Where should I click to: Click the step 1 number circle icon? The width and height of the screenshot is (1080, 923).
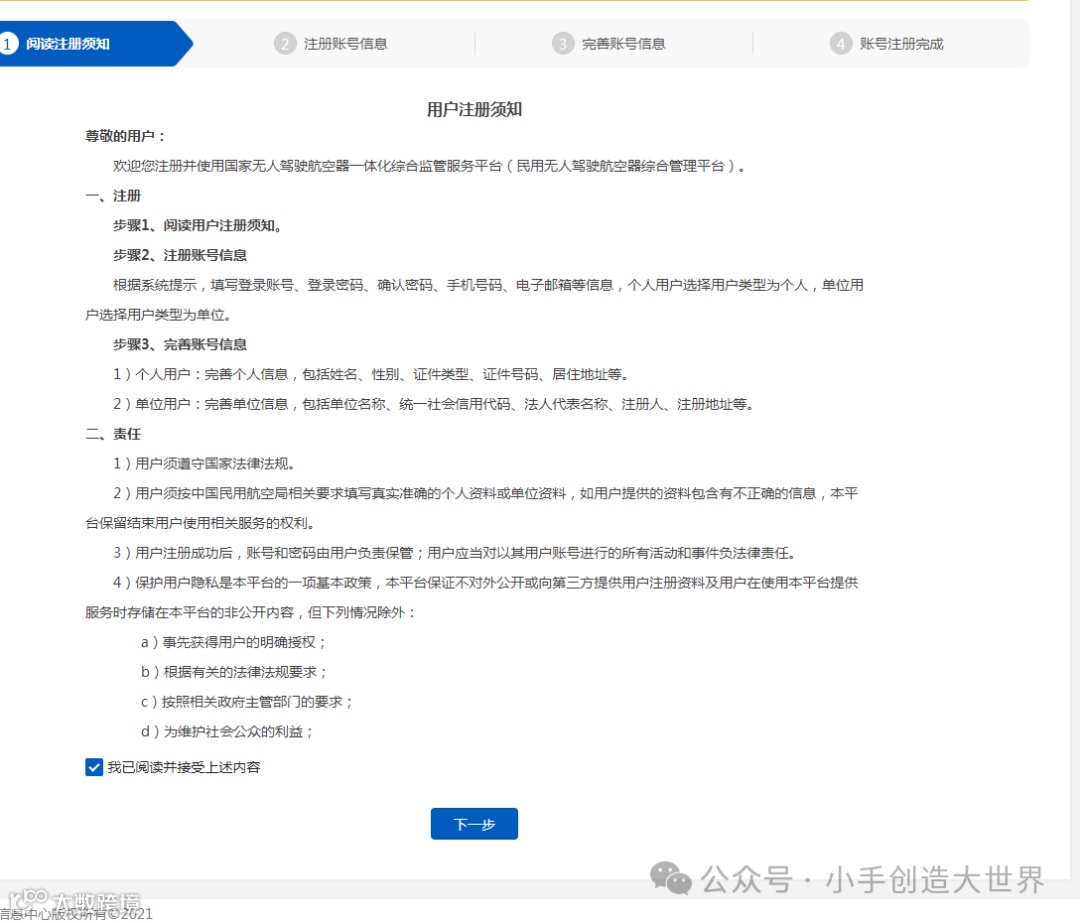coord(7,44)
